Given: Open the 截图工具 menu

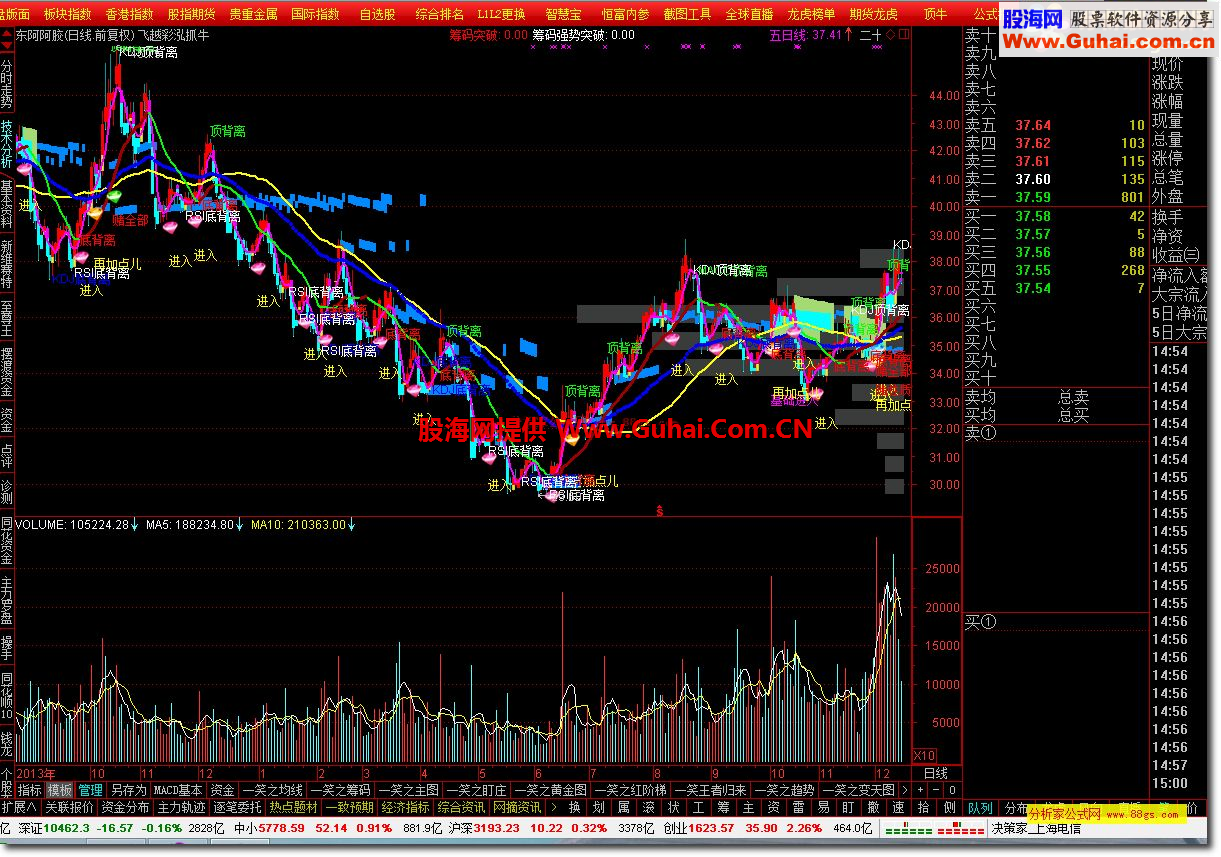Looking at the screenshot, I should (687, 14).
